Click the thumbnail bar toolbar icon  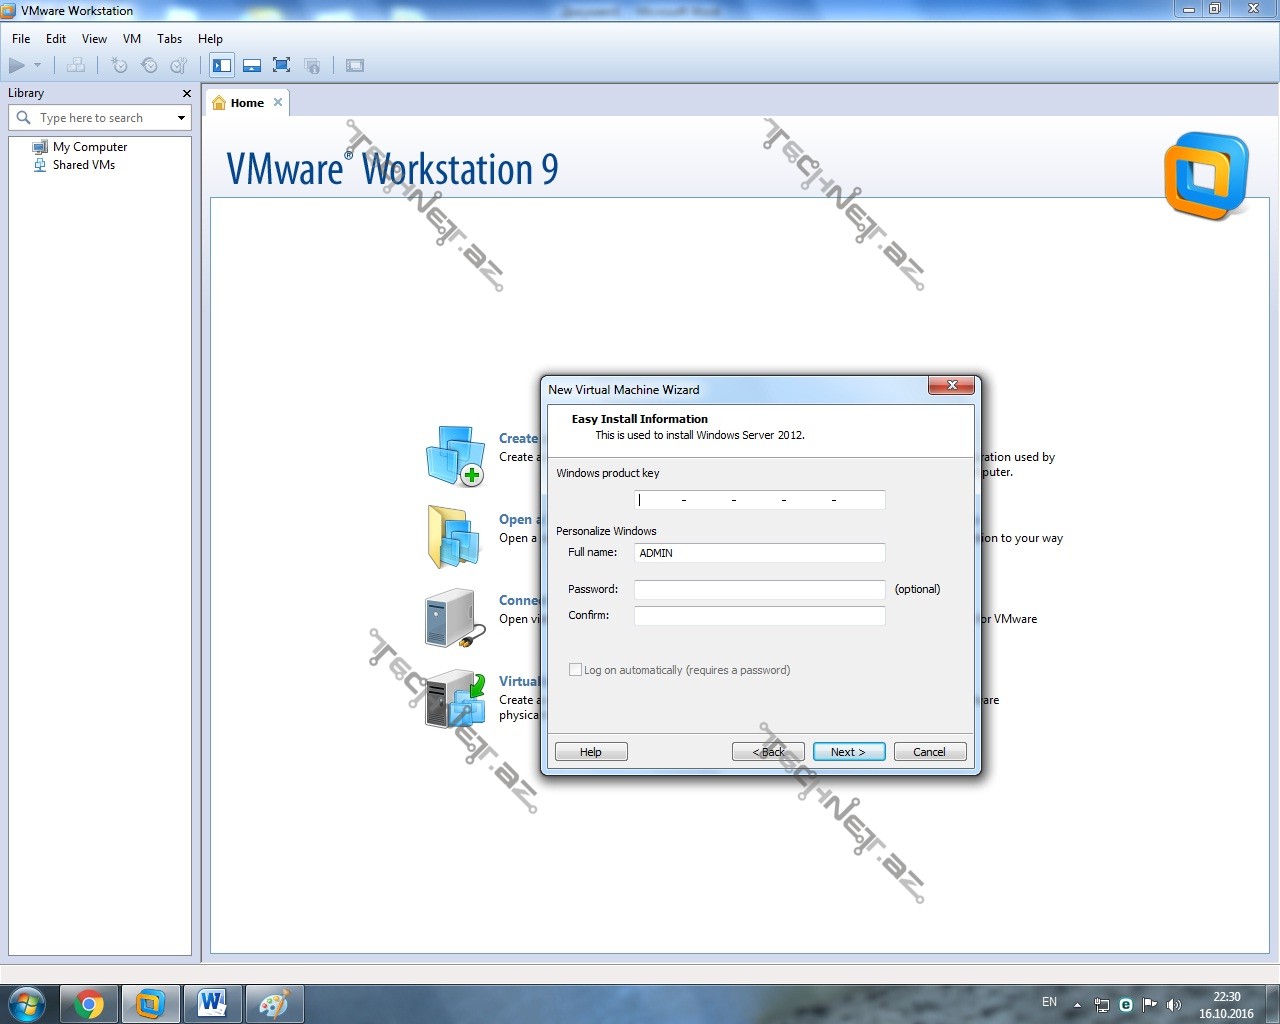(x=252, y=66)
